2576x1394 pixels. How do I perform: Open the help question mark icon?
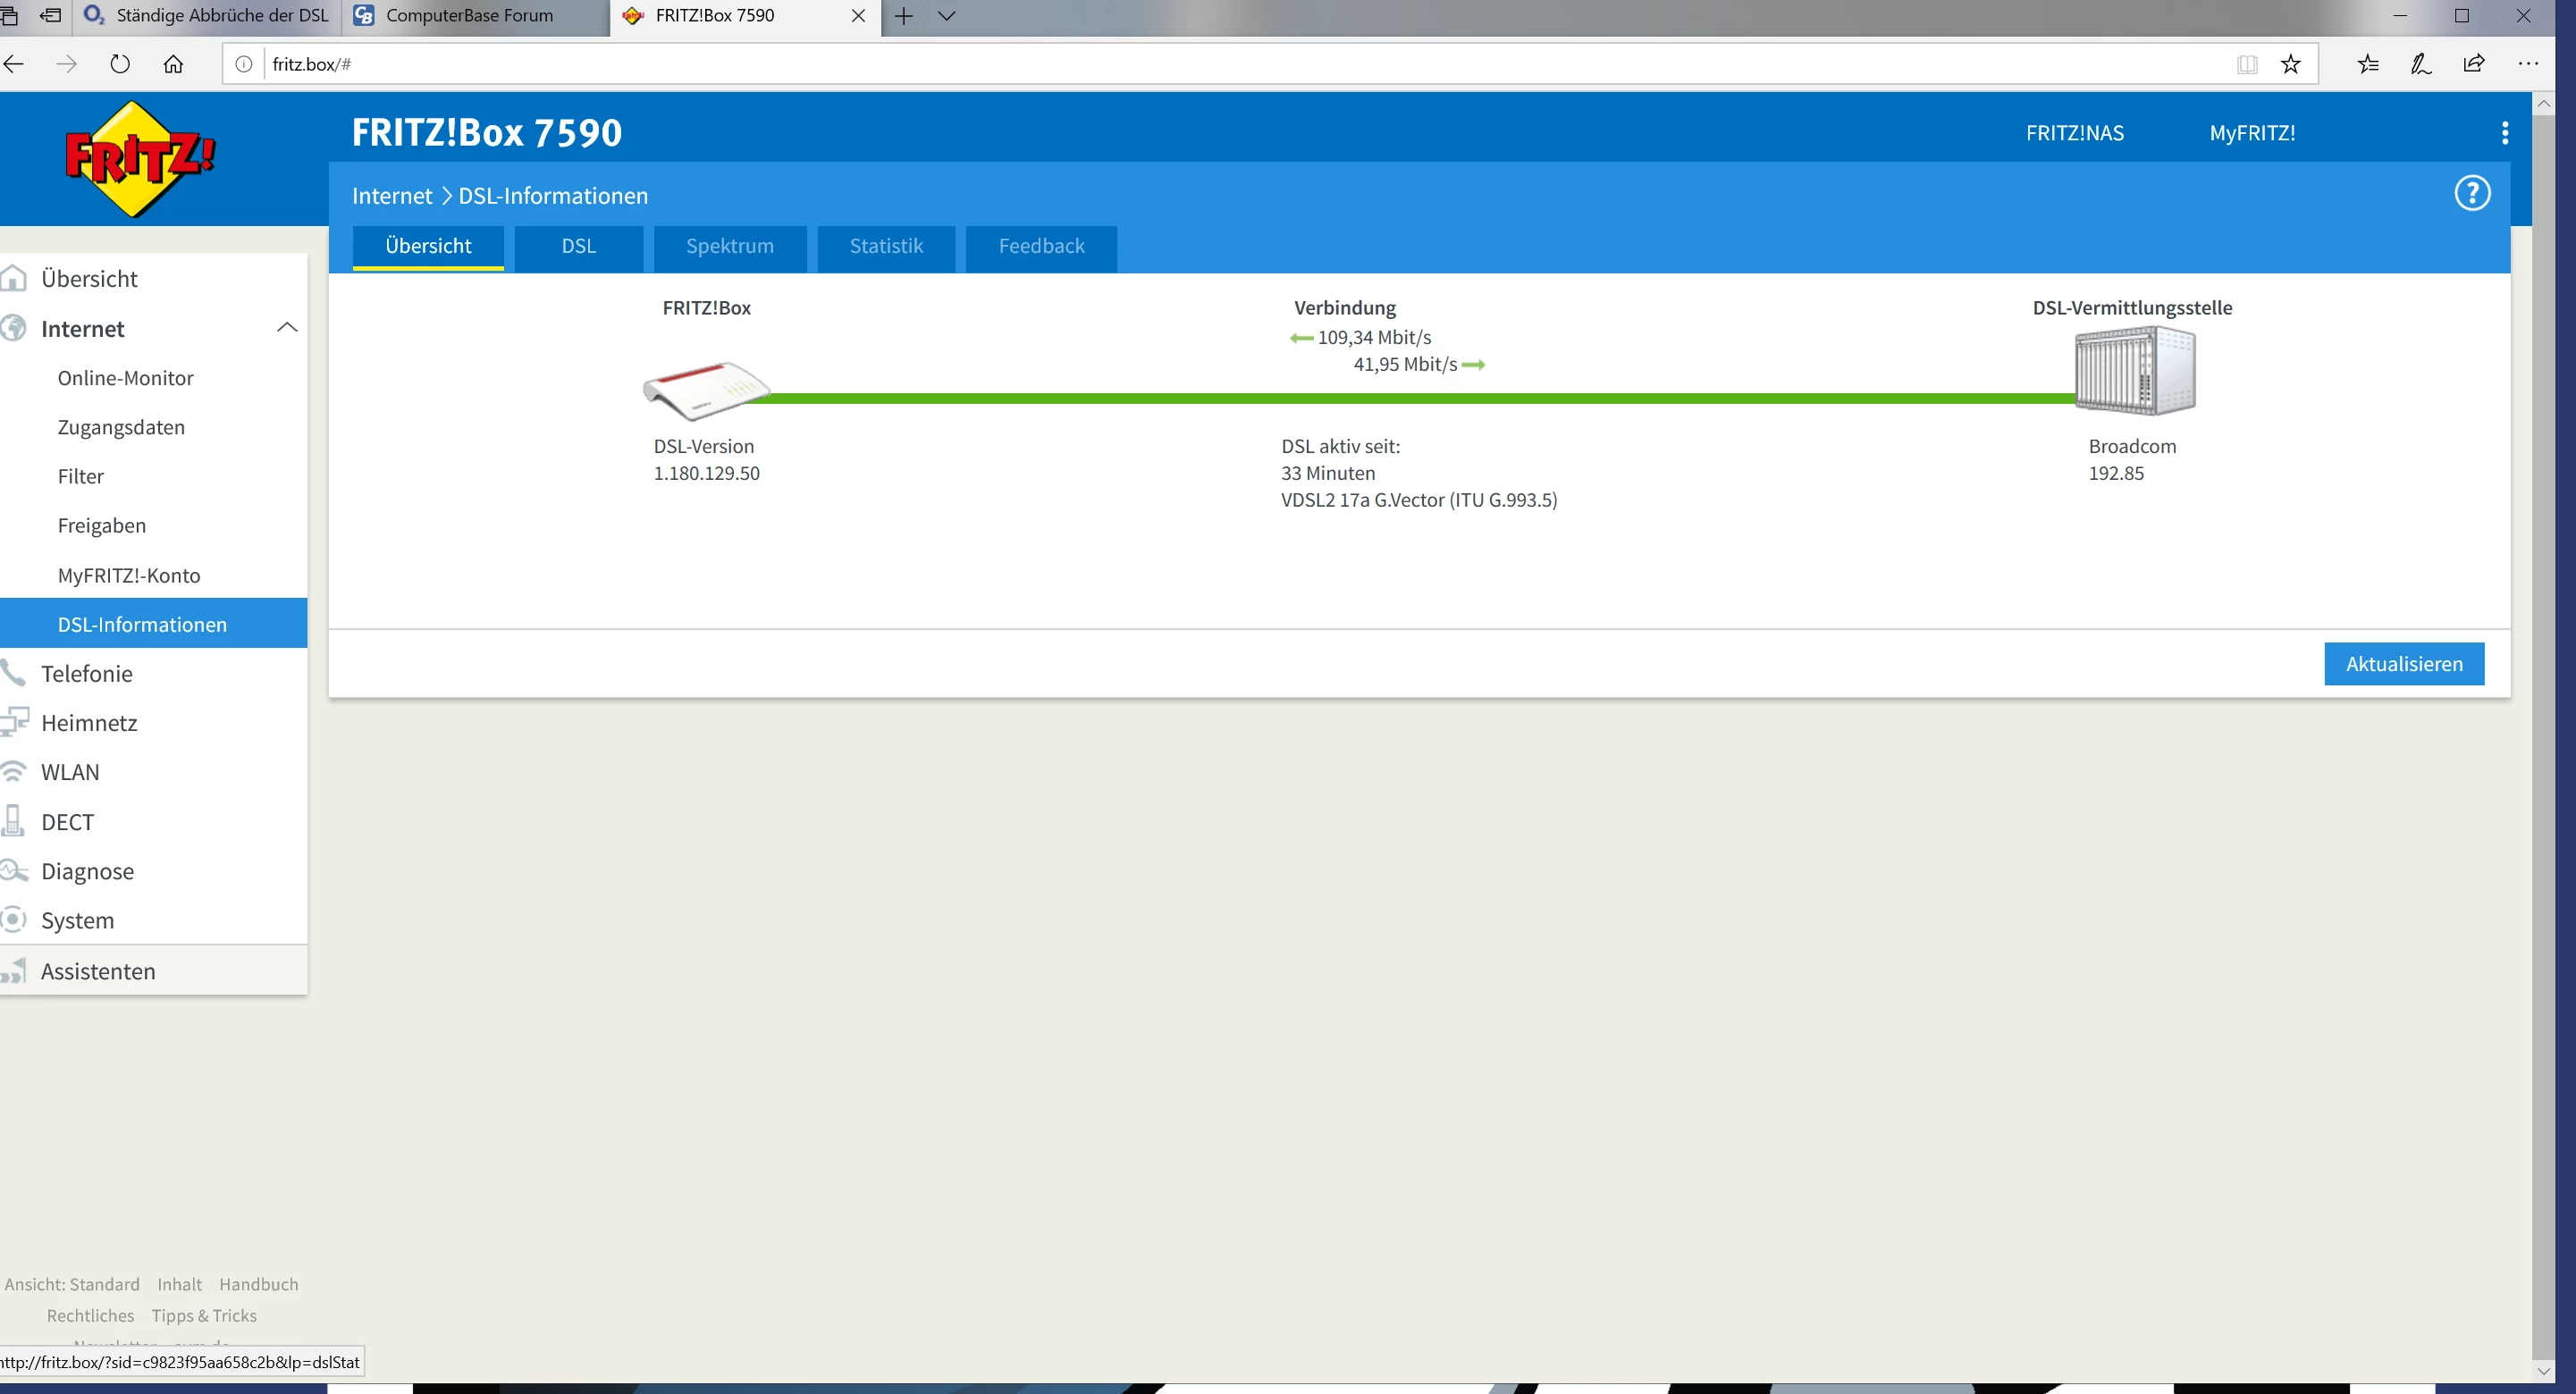[x=2472, y=193]
